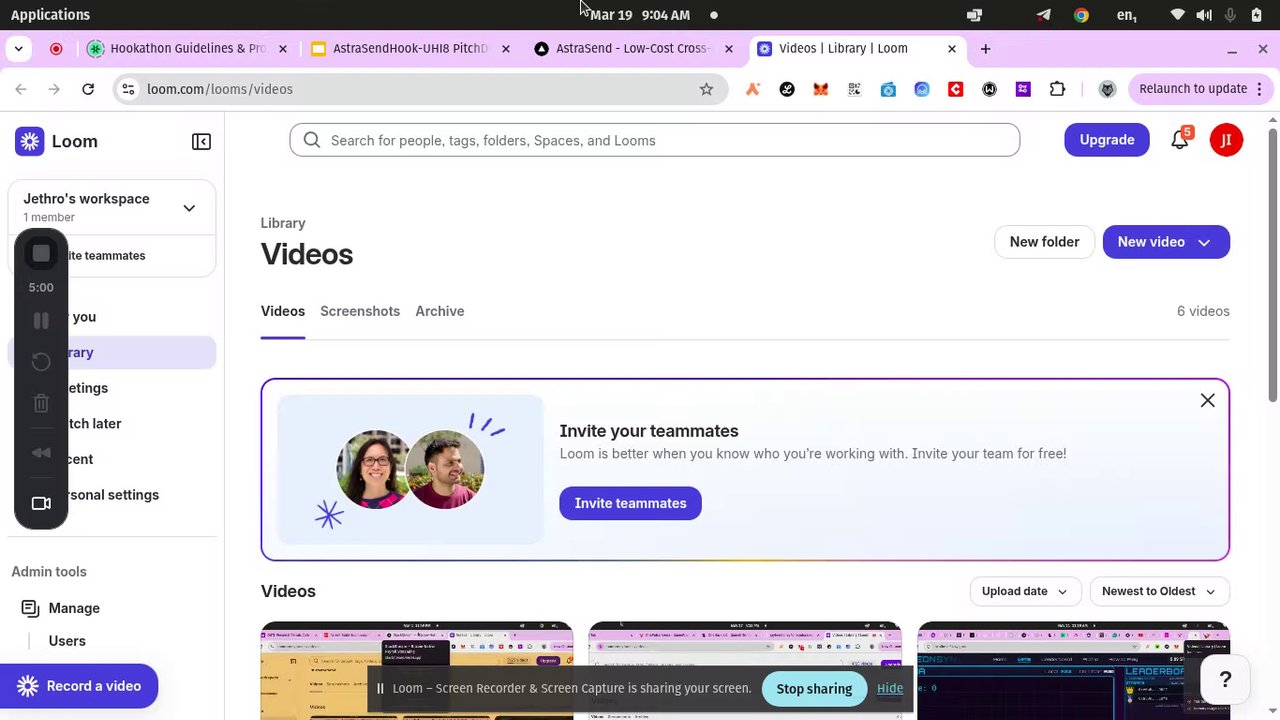
Task: Open the help question mark button
Action: tap(1225, 680)
